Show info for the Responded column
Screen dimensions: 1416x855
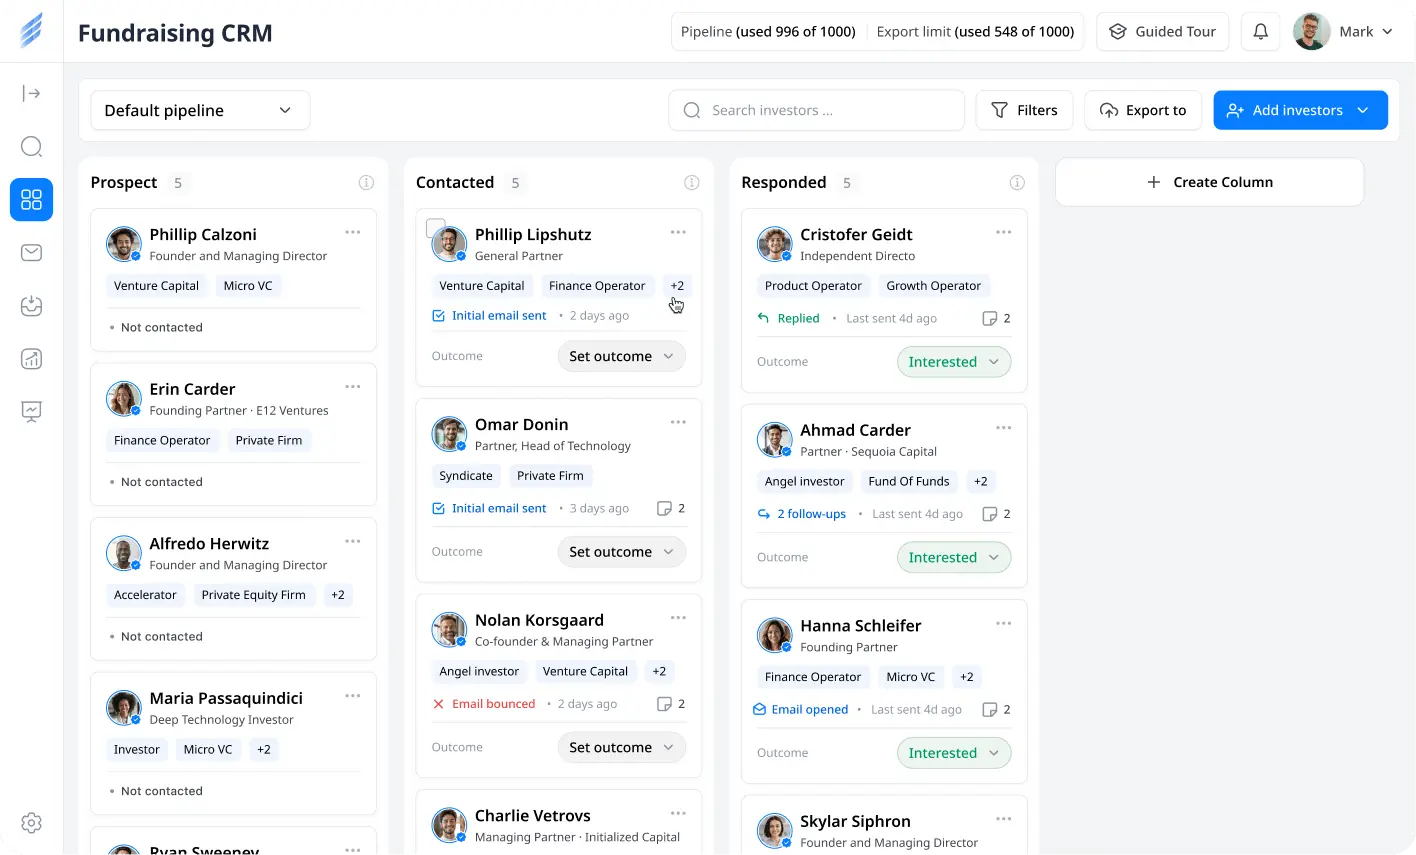click(x=1017, y=183)
